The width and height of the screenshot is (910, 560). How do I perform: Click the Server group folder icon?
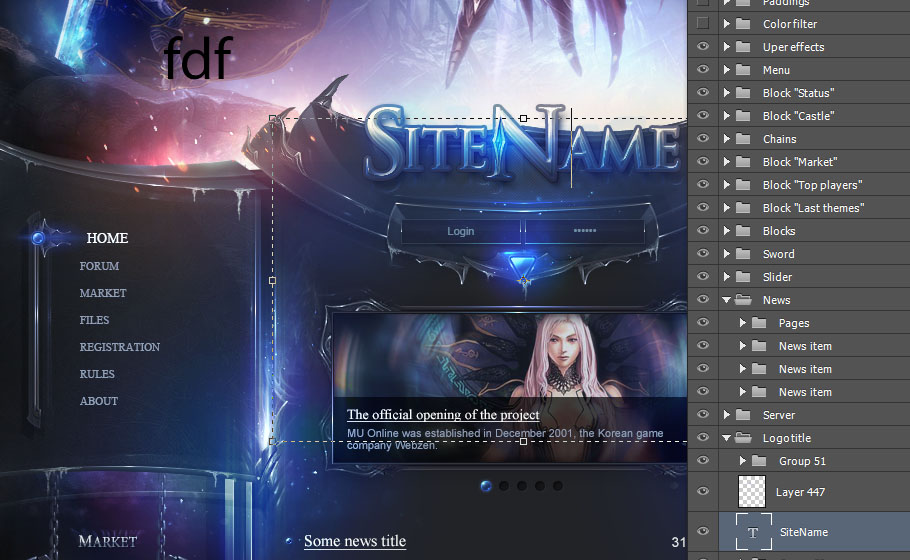(x=743, y=415)
